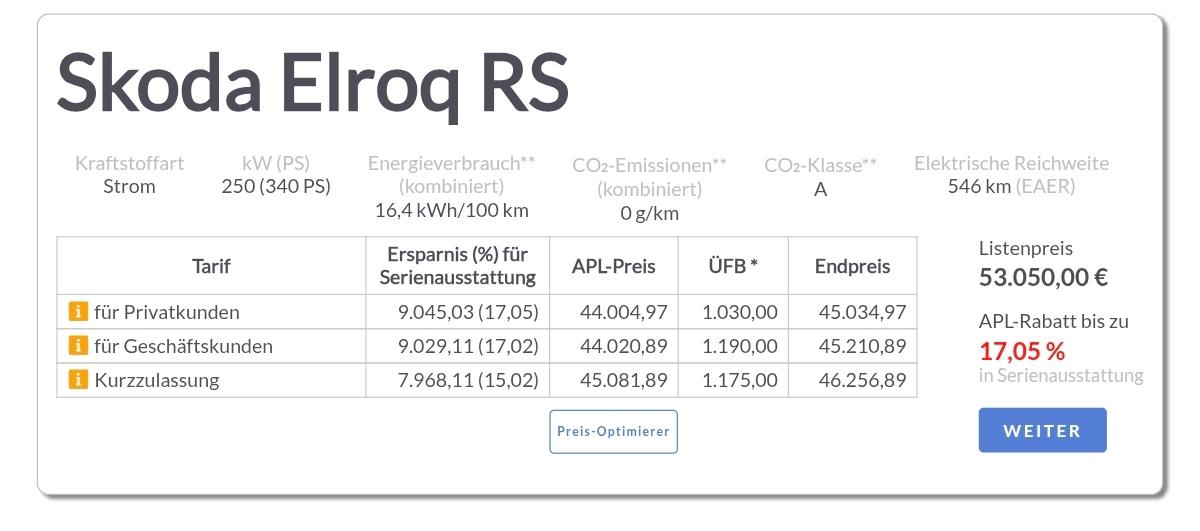Click Ersparnis (%) für Serienausstattung header
The width and height of the screenshot is (1200, 531).
point(457,266)
